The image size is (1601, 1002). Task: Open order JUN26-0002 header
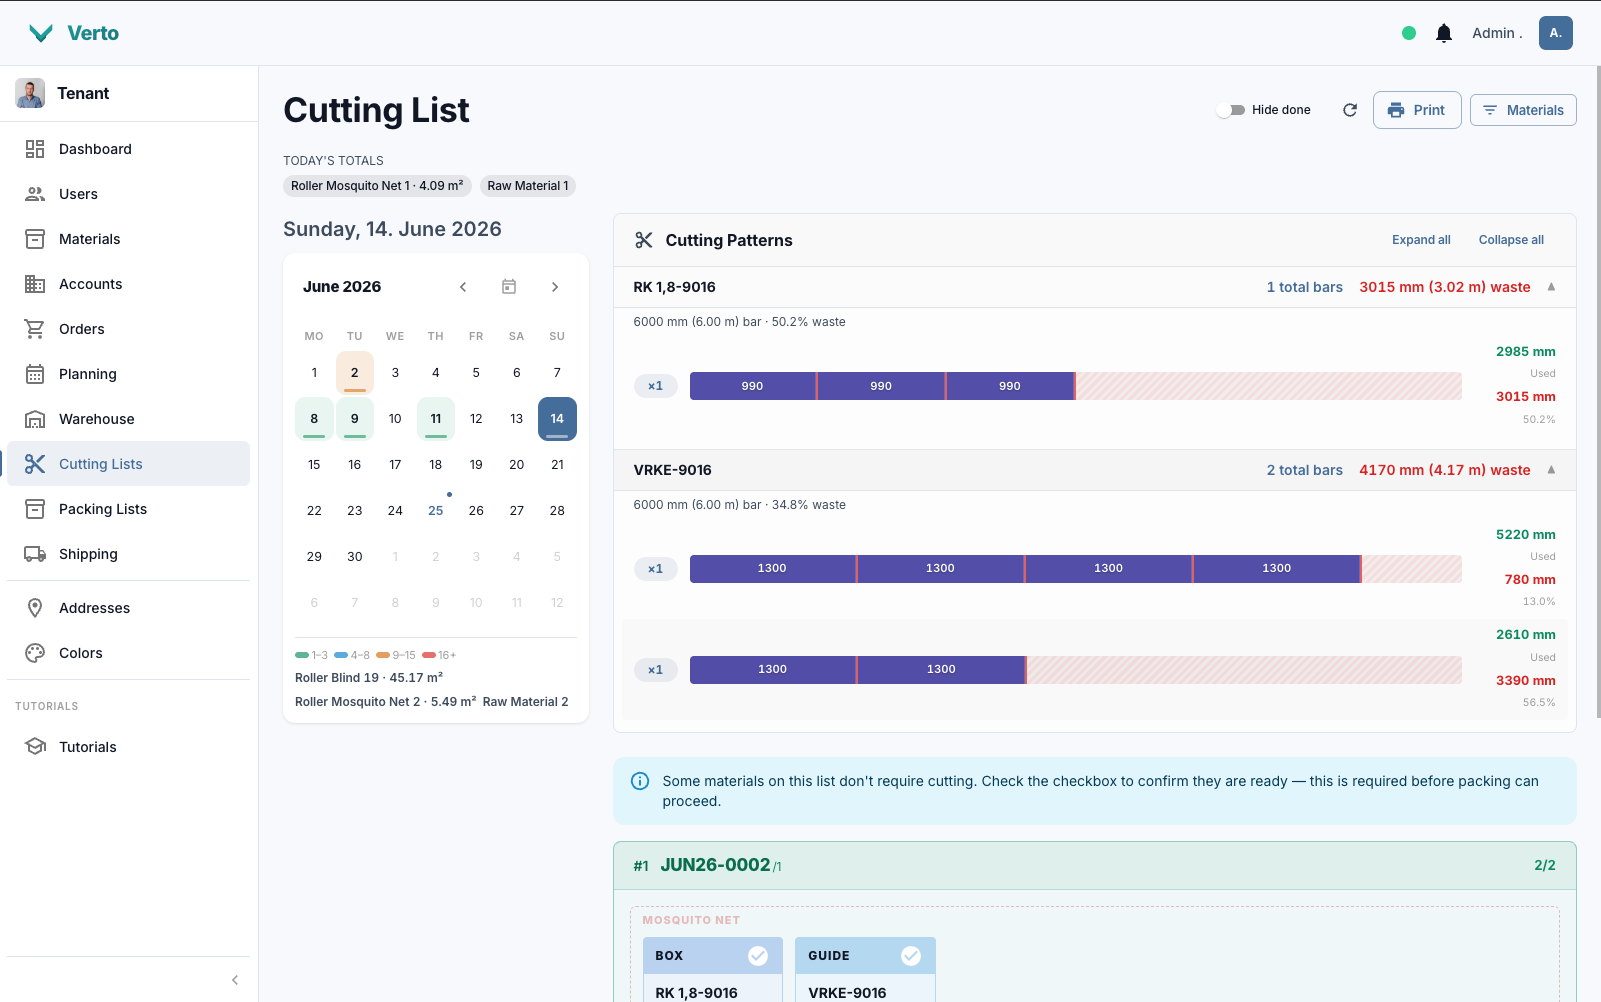(1095, 866)
